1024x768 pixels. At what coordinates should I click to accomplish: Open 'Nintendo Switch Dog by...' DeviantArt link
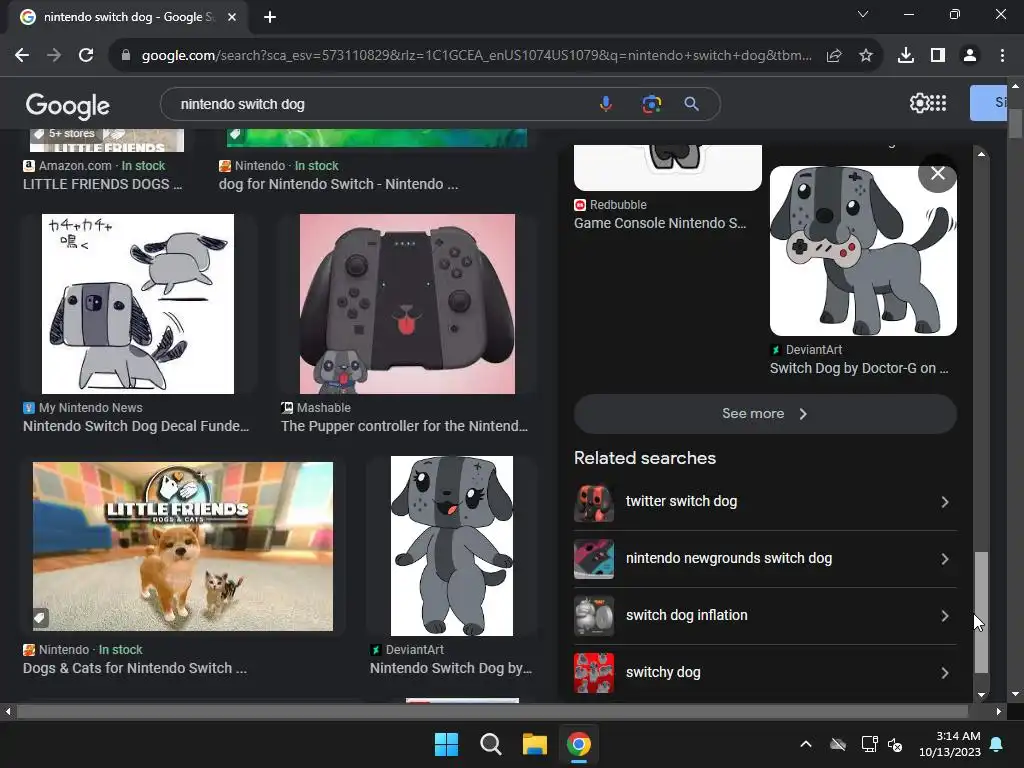click(x=451, y=668)
